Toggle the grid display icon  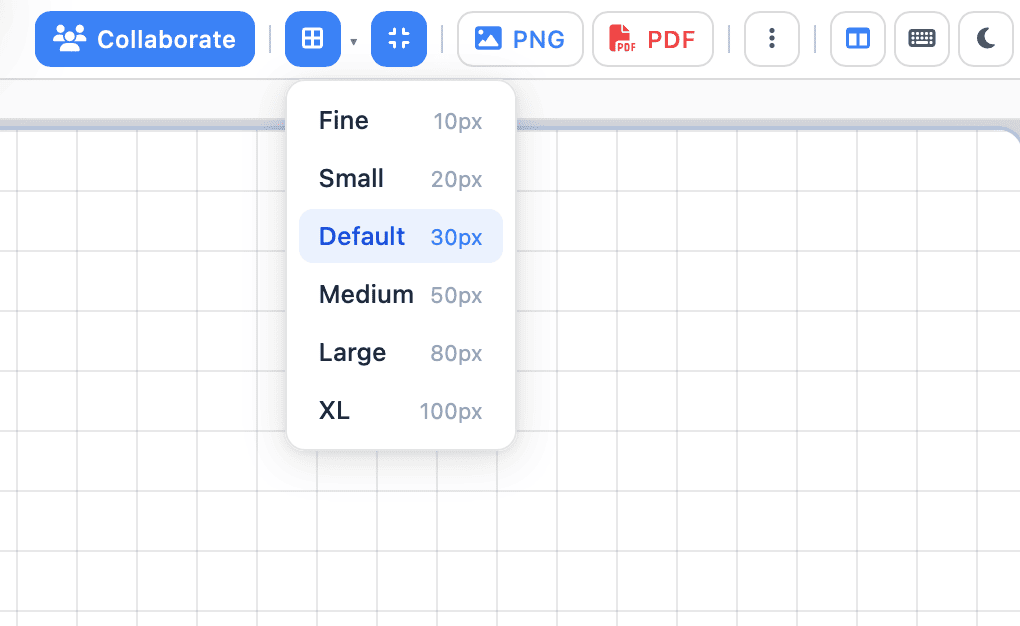(313, 39)
